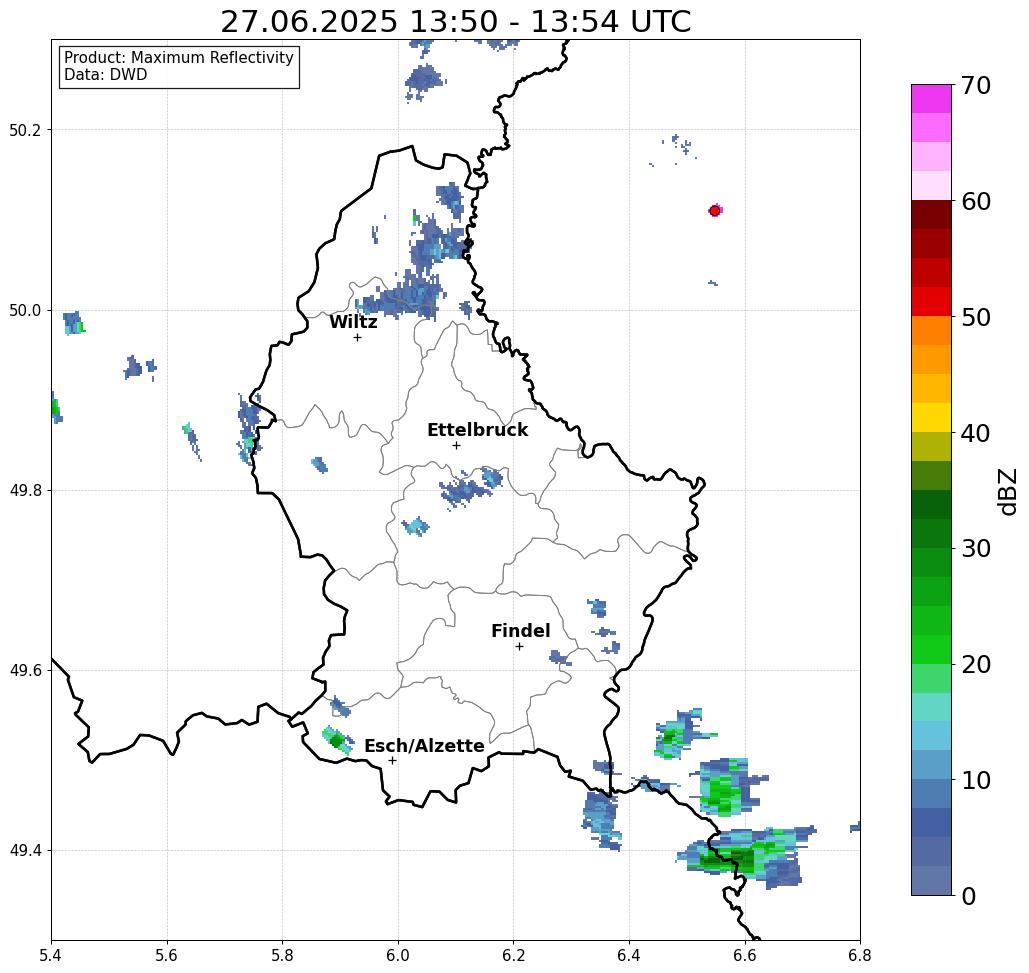Click the colorbar tick label 30
Viewport: 1029px width, 973px height.
pos(976,549)
